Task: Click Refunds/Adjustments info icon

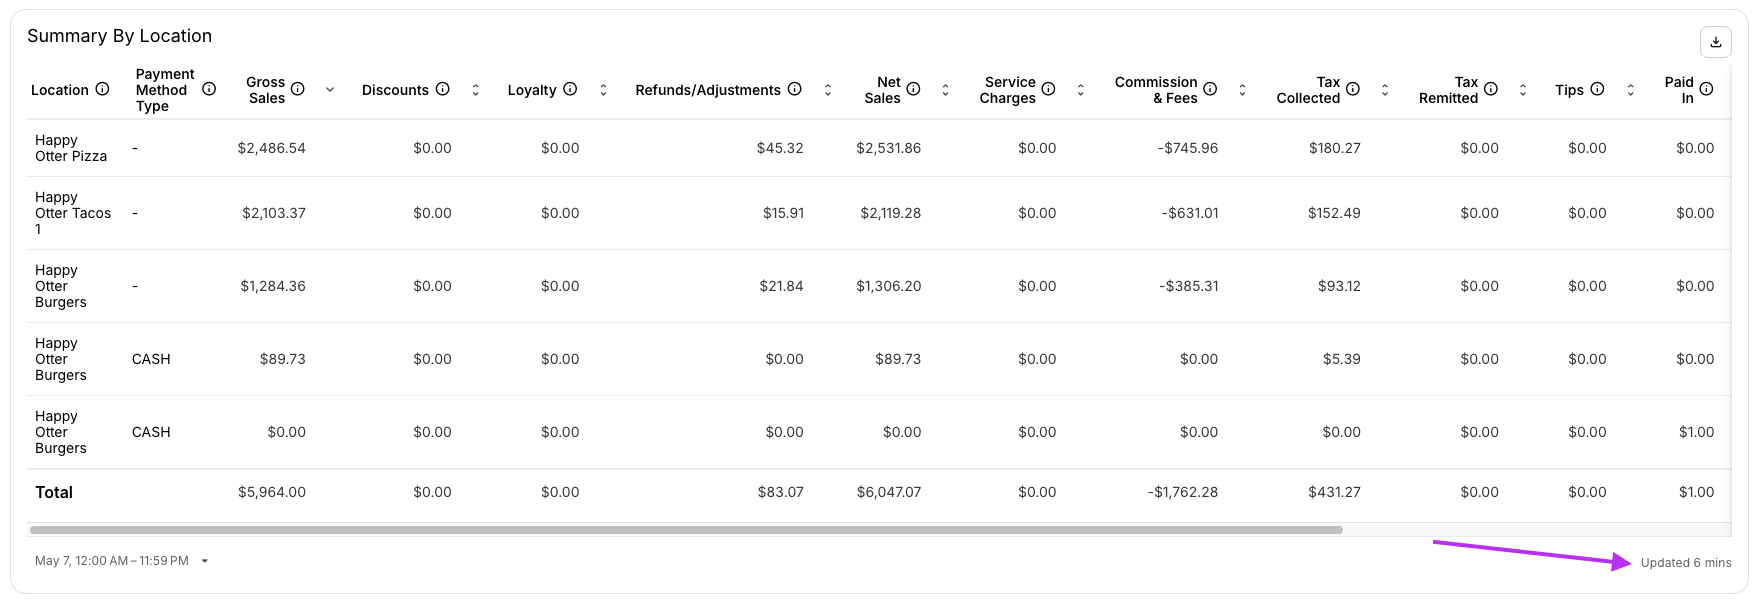Action: click(x=794, y=89)
